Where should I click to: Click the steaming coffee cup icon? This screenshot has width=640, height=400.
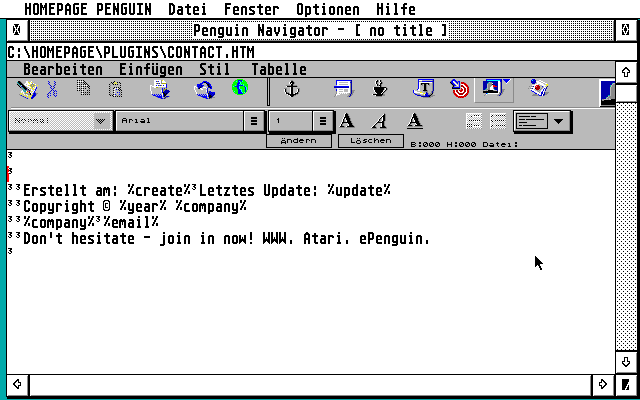pyautogui.click(x=380, y=89)
